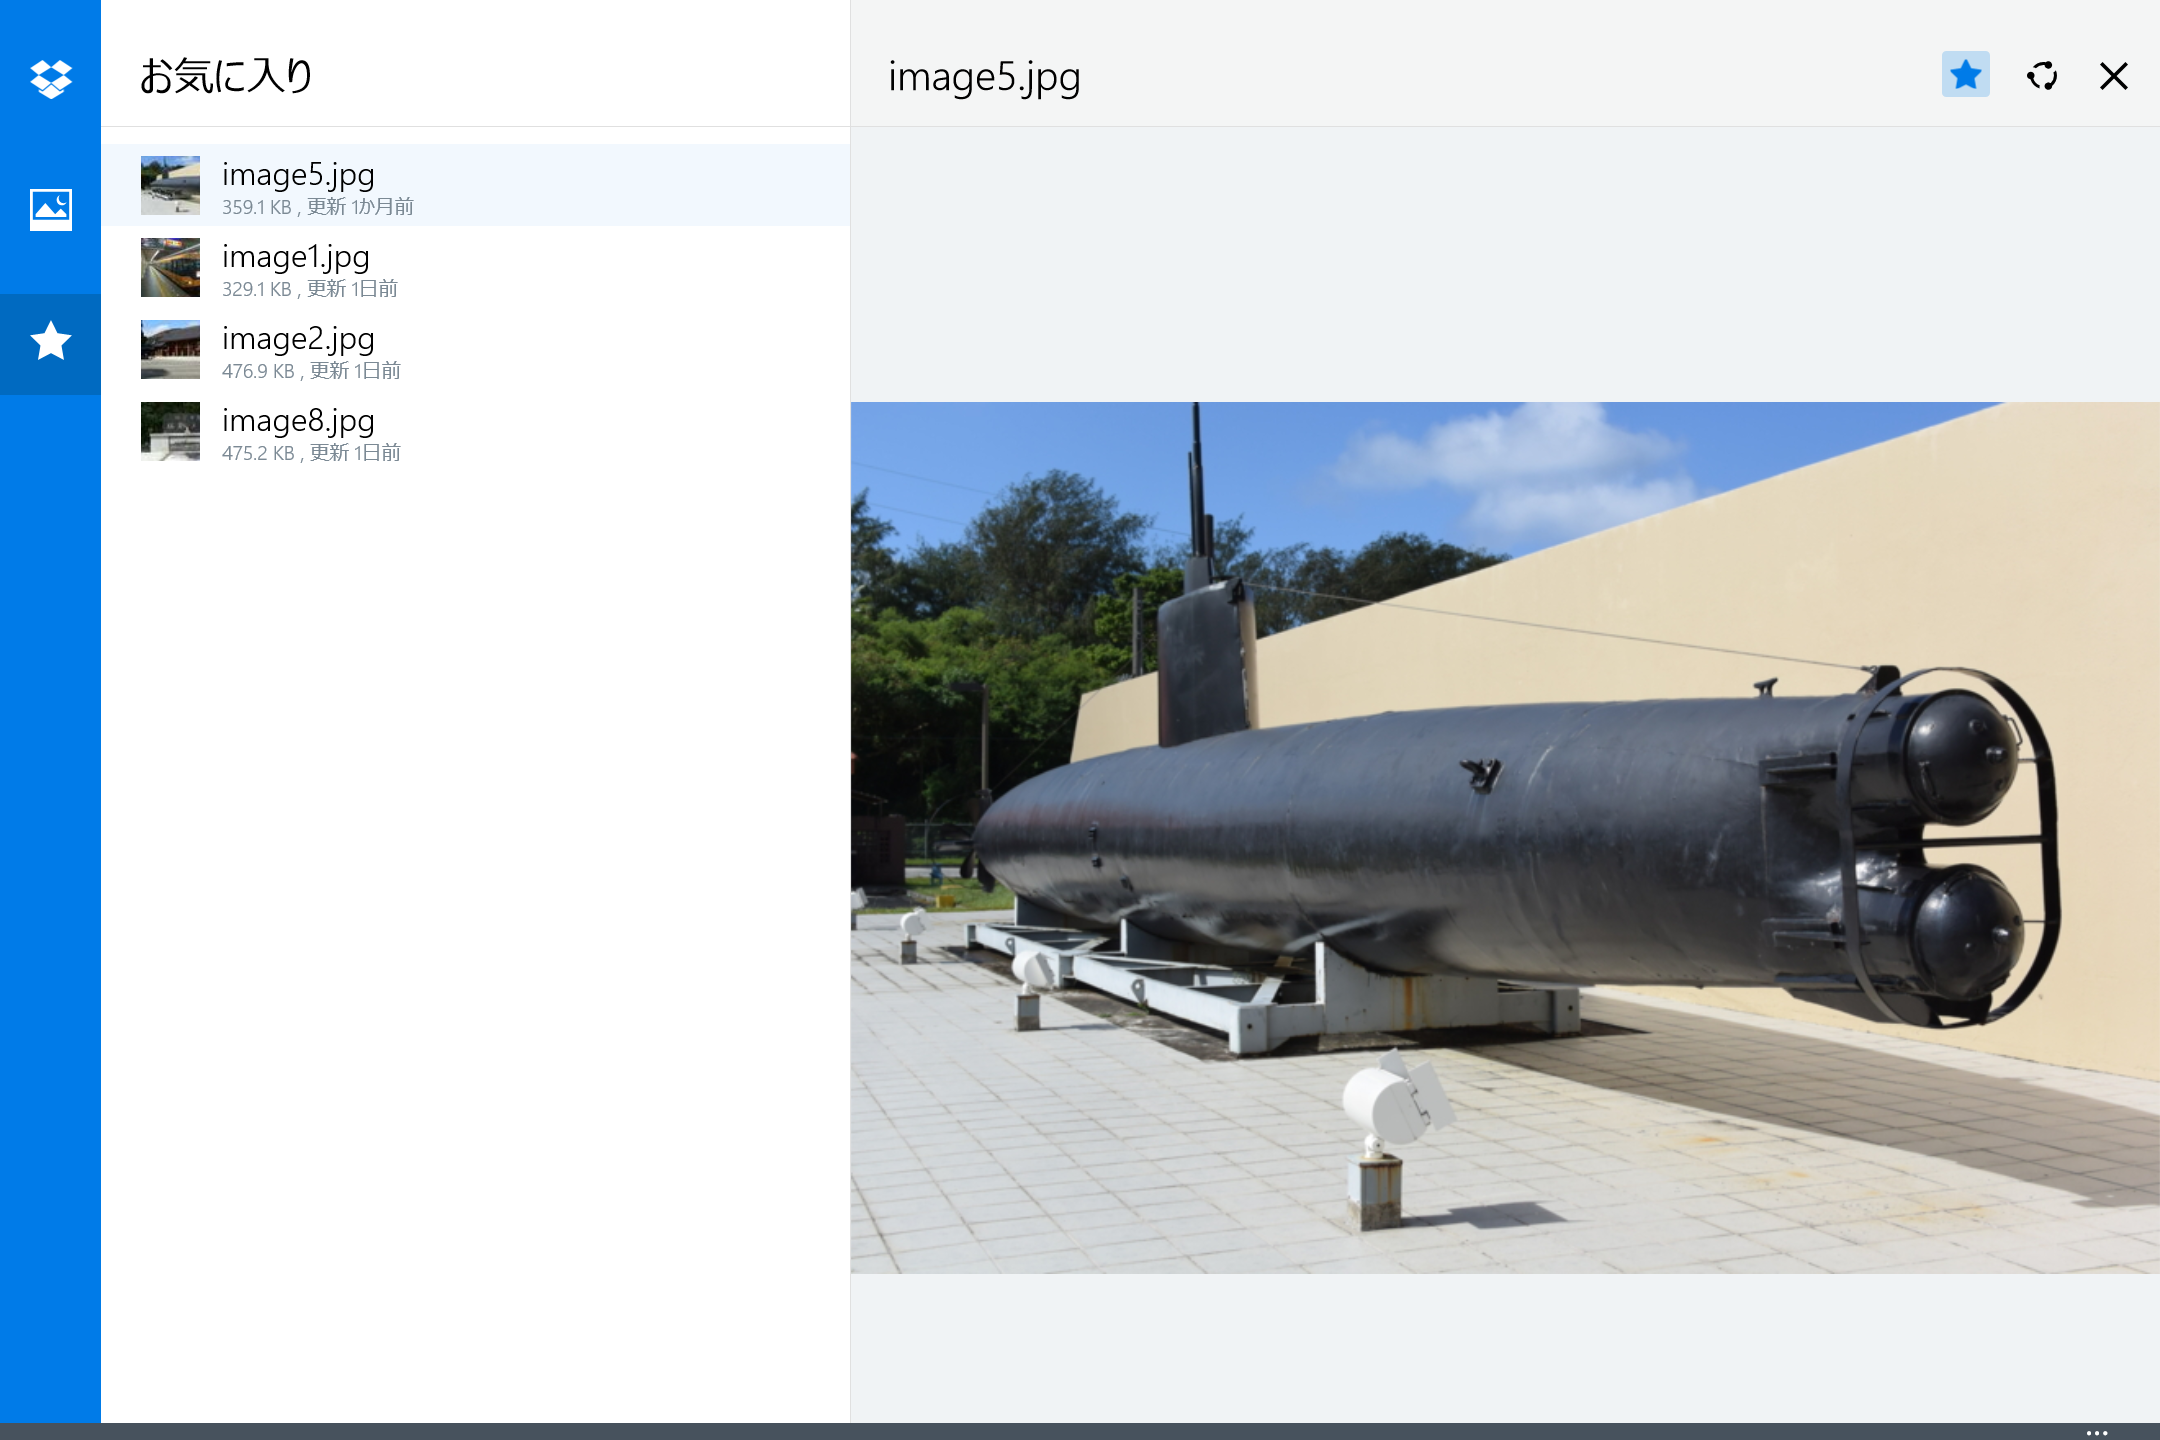The image size is (2160, 1440).
Task: Open the three-dot app bar menu
Action: point(2097,1432)
